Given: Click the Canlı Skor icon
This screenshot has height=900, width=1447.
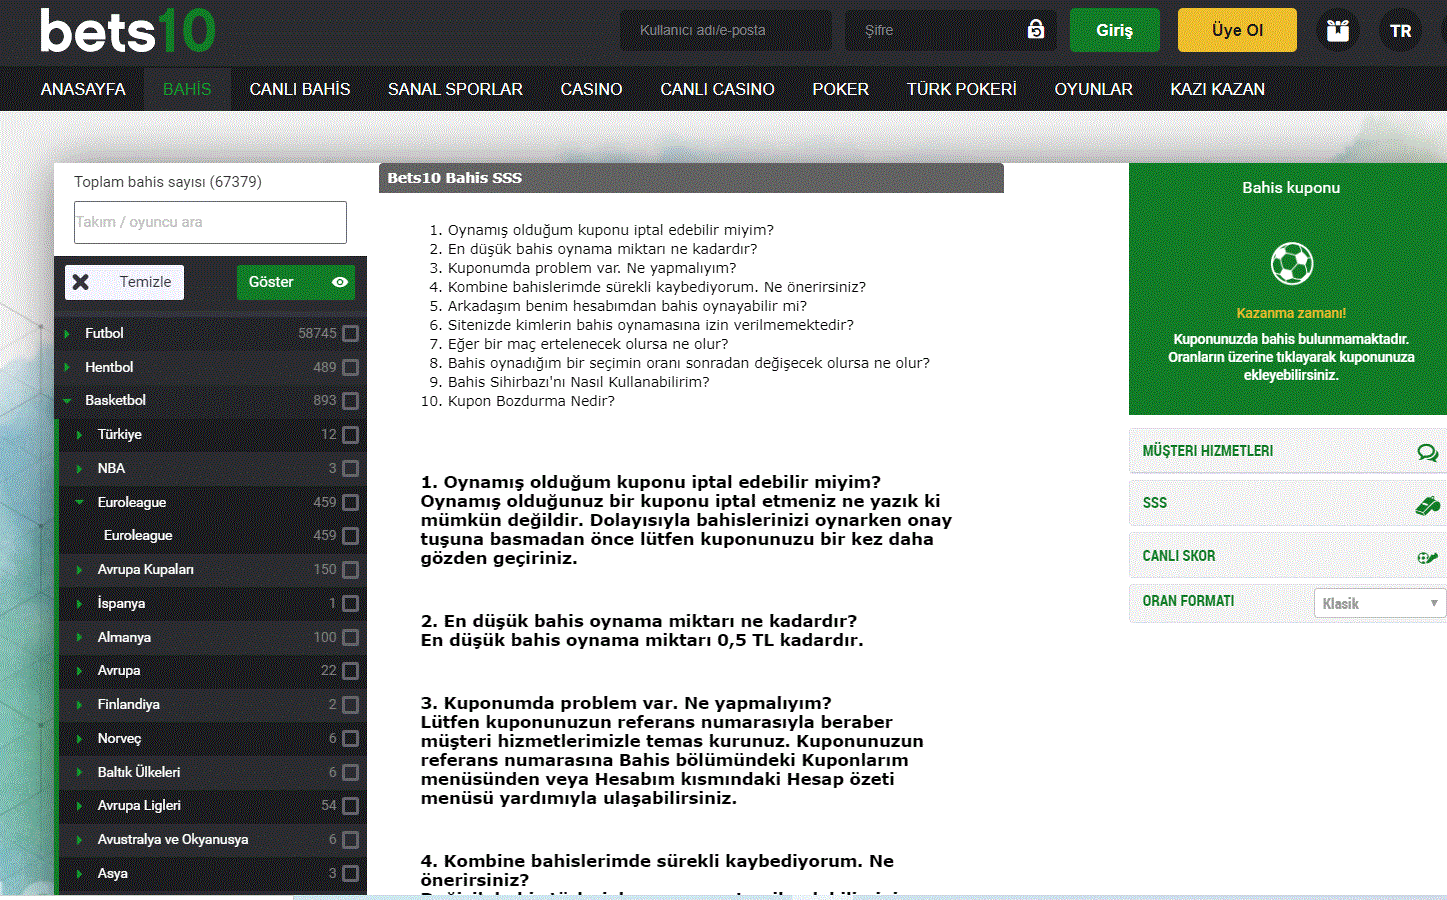Looking at the screenshot, I should pyautogui.click(x=1427, y=557).
